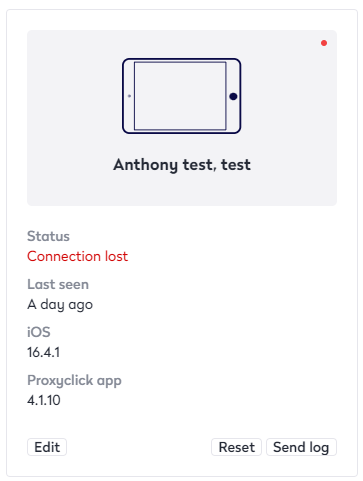
Task: Click the app version 4.1.10
Action: pos(44,400)
